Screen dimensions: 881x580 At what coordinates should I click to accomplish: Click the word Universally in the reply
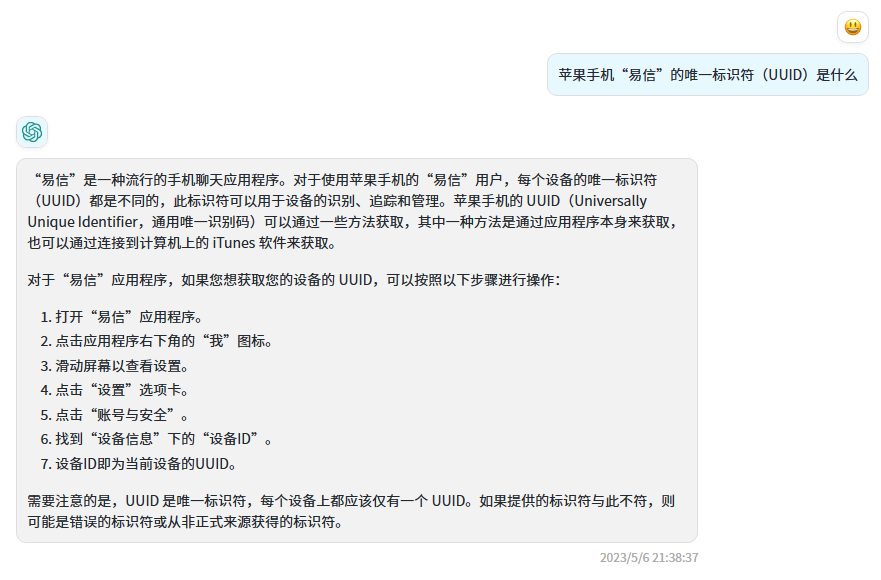610,201
